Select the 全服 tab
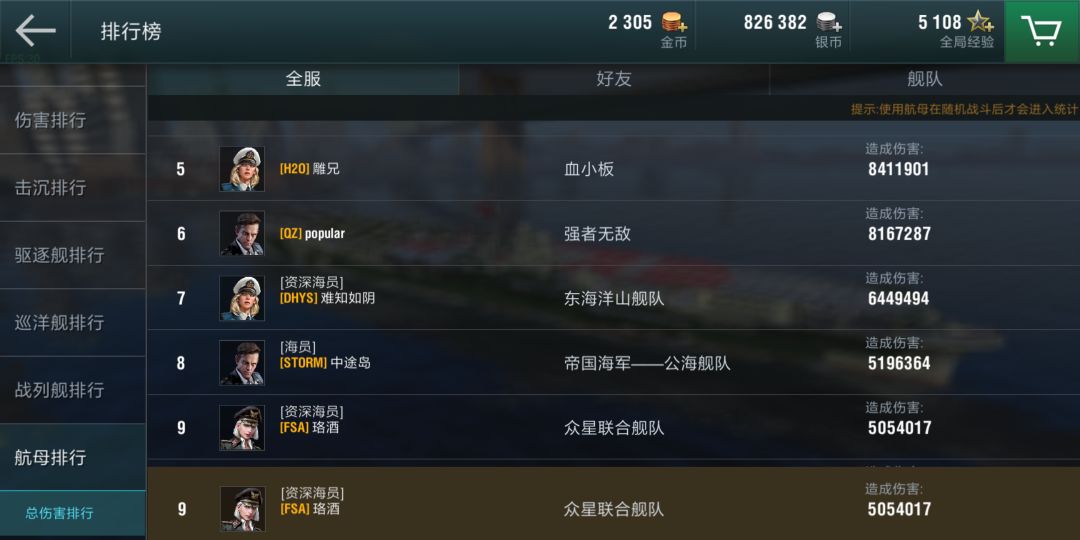 point(303,79)
